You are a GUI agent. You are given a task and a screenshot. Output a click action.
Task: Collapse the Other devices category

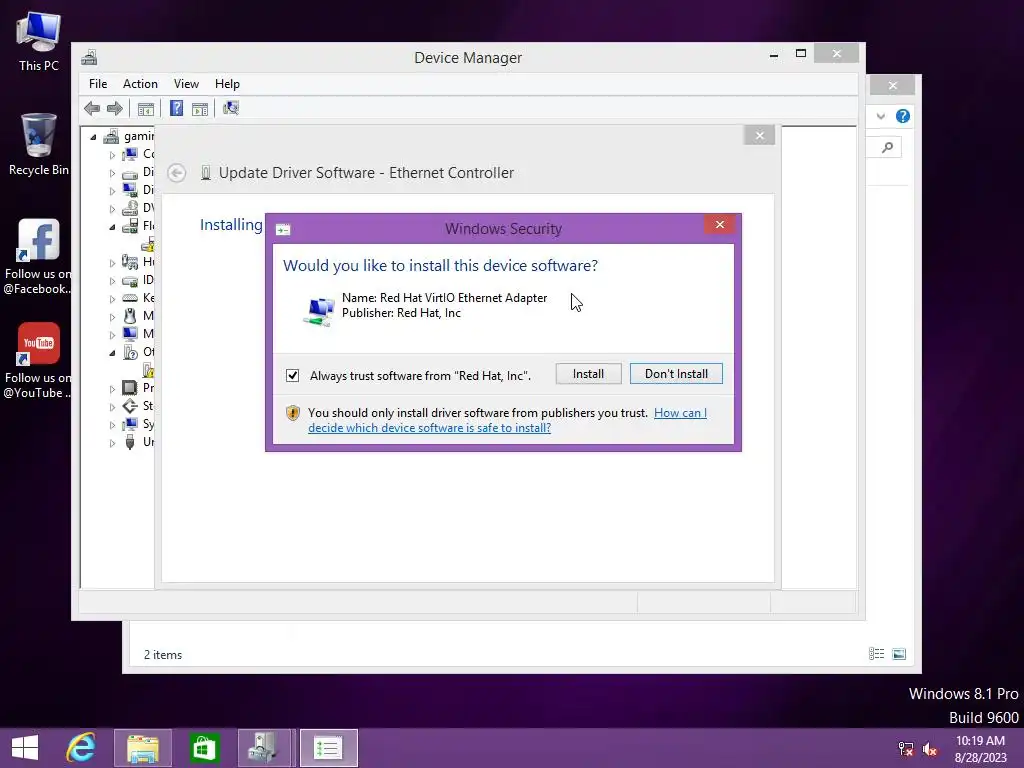[x=112, y=353]
